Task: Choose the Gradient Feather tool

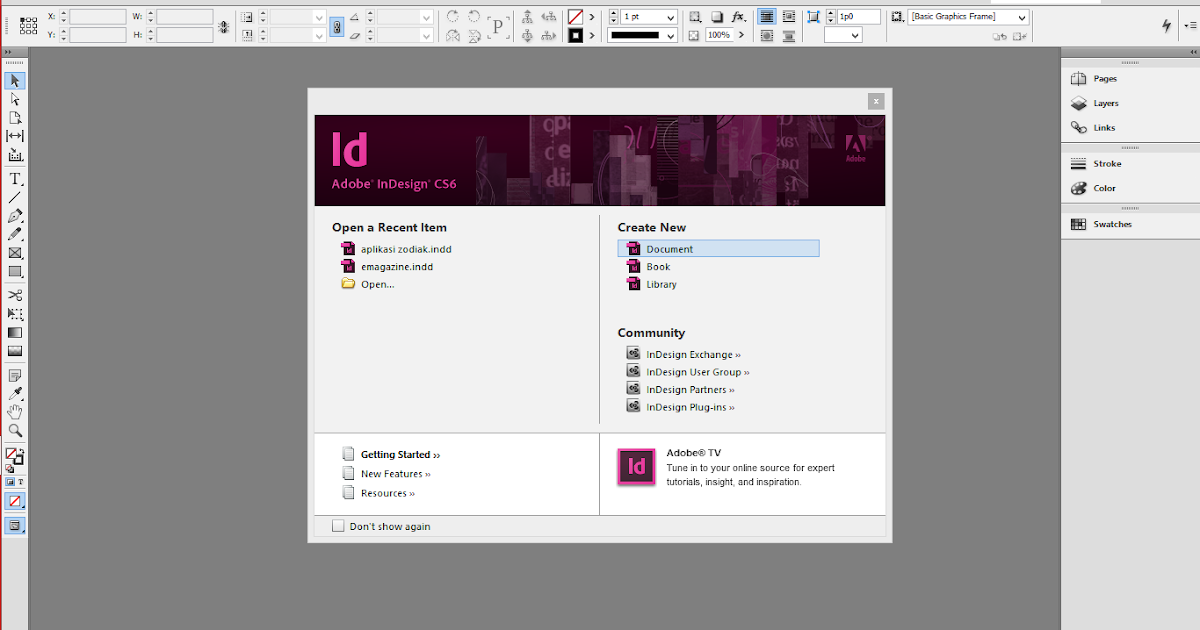Action: point(15,351)
